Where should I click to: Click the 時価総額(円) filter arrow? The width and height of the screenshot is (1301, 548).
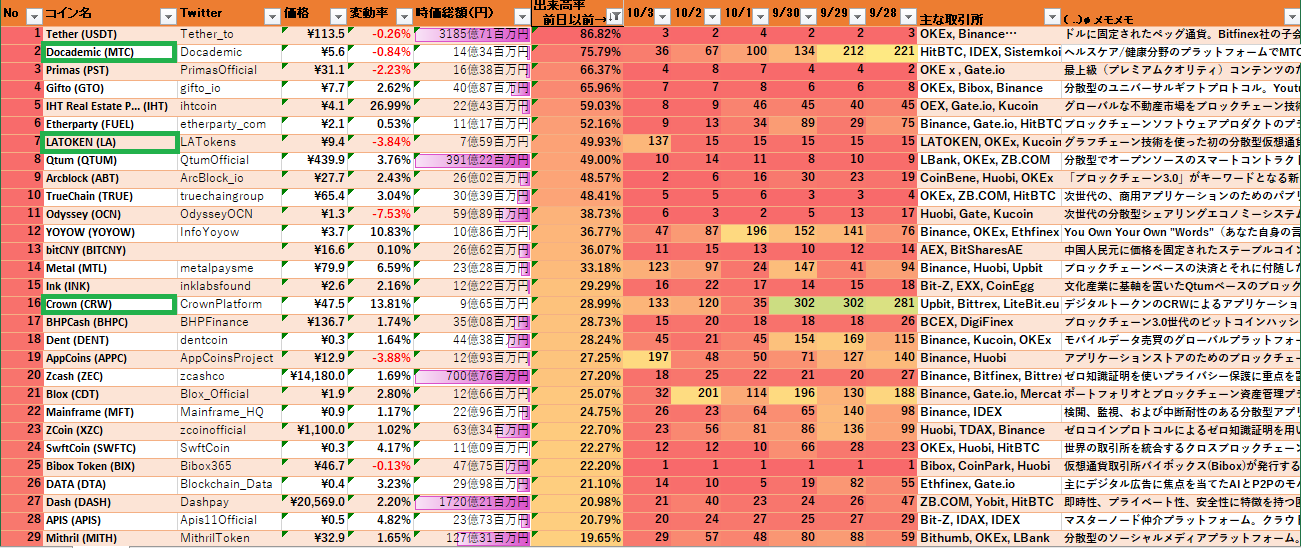coord(522,17)
